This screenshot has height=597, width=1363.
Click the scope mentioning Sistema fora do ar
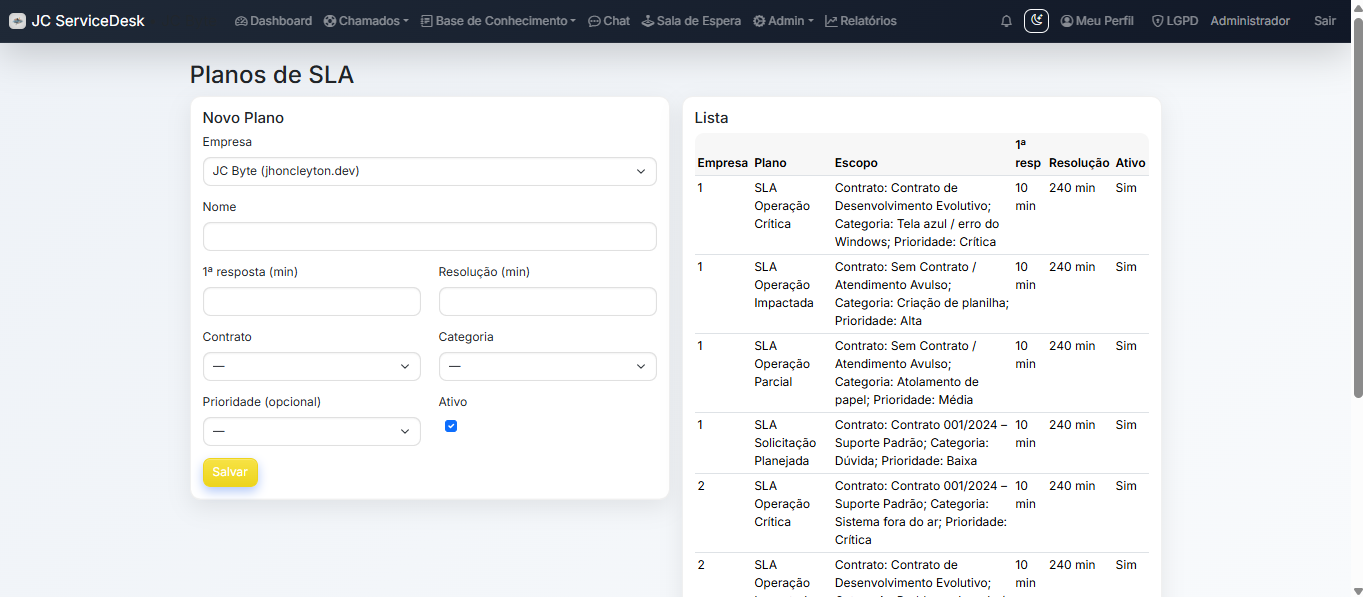[x=921, y=513]
